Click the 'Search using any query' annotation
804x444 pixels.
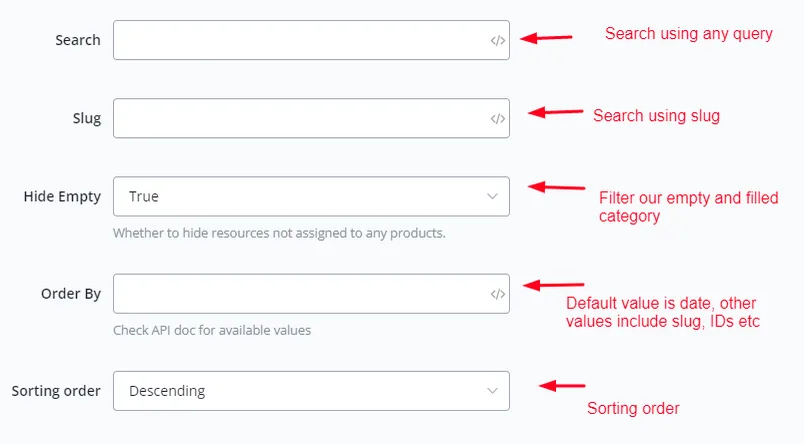tap(689, 34)
